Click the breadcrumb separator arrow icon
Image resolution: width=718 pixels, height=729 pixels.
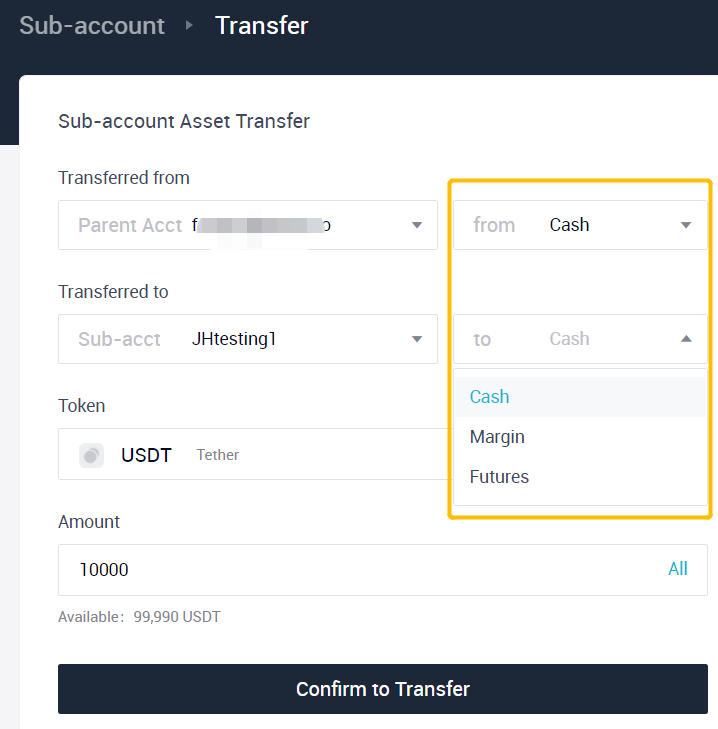tap(189, 26)
